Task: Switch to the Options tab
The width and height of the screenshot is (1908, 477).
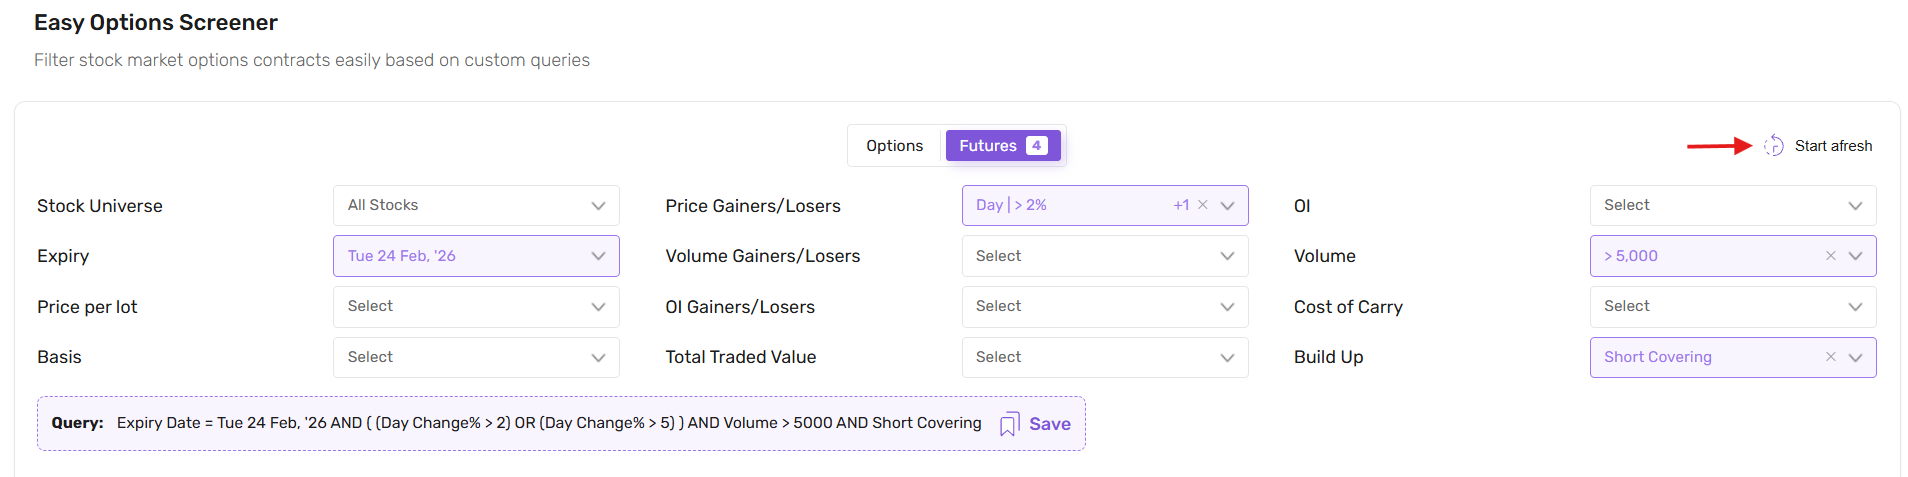Action: click(894, 146)
